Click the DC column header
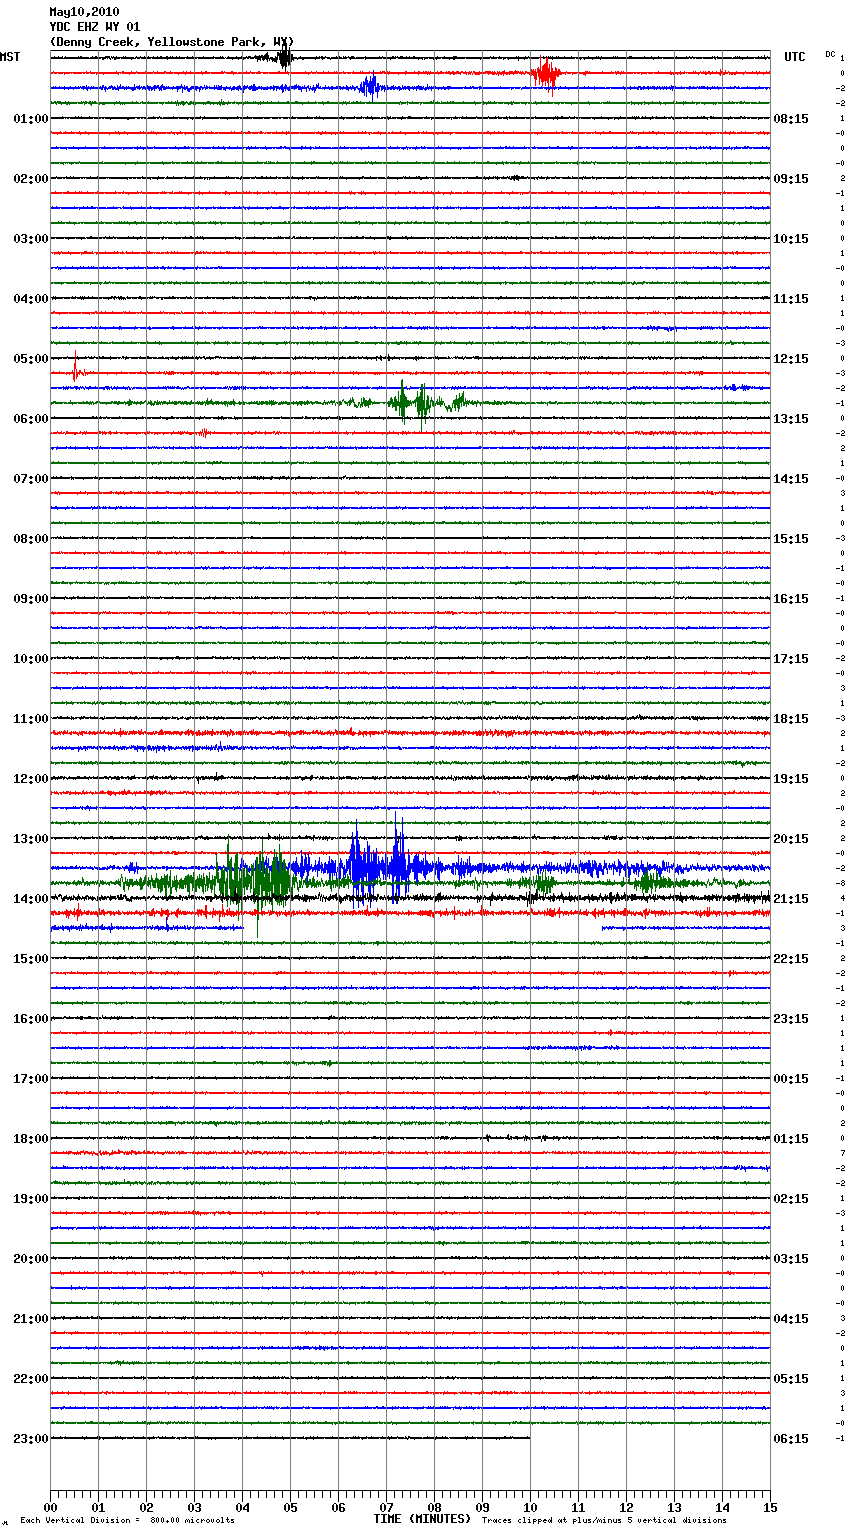Screen dimensions: 850x1534 tap(830, 54)
